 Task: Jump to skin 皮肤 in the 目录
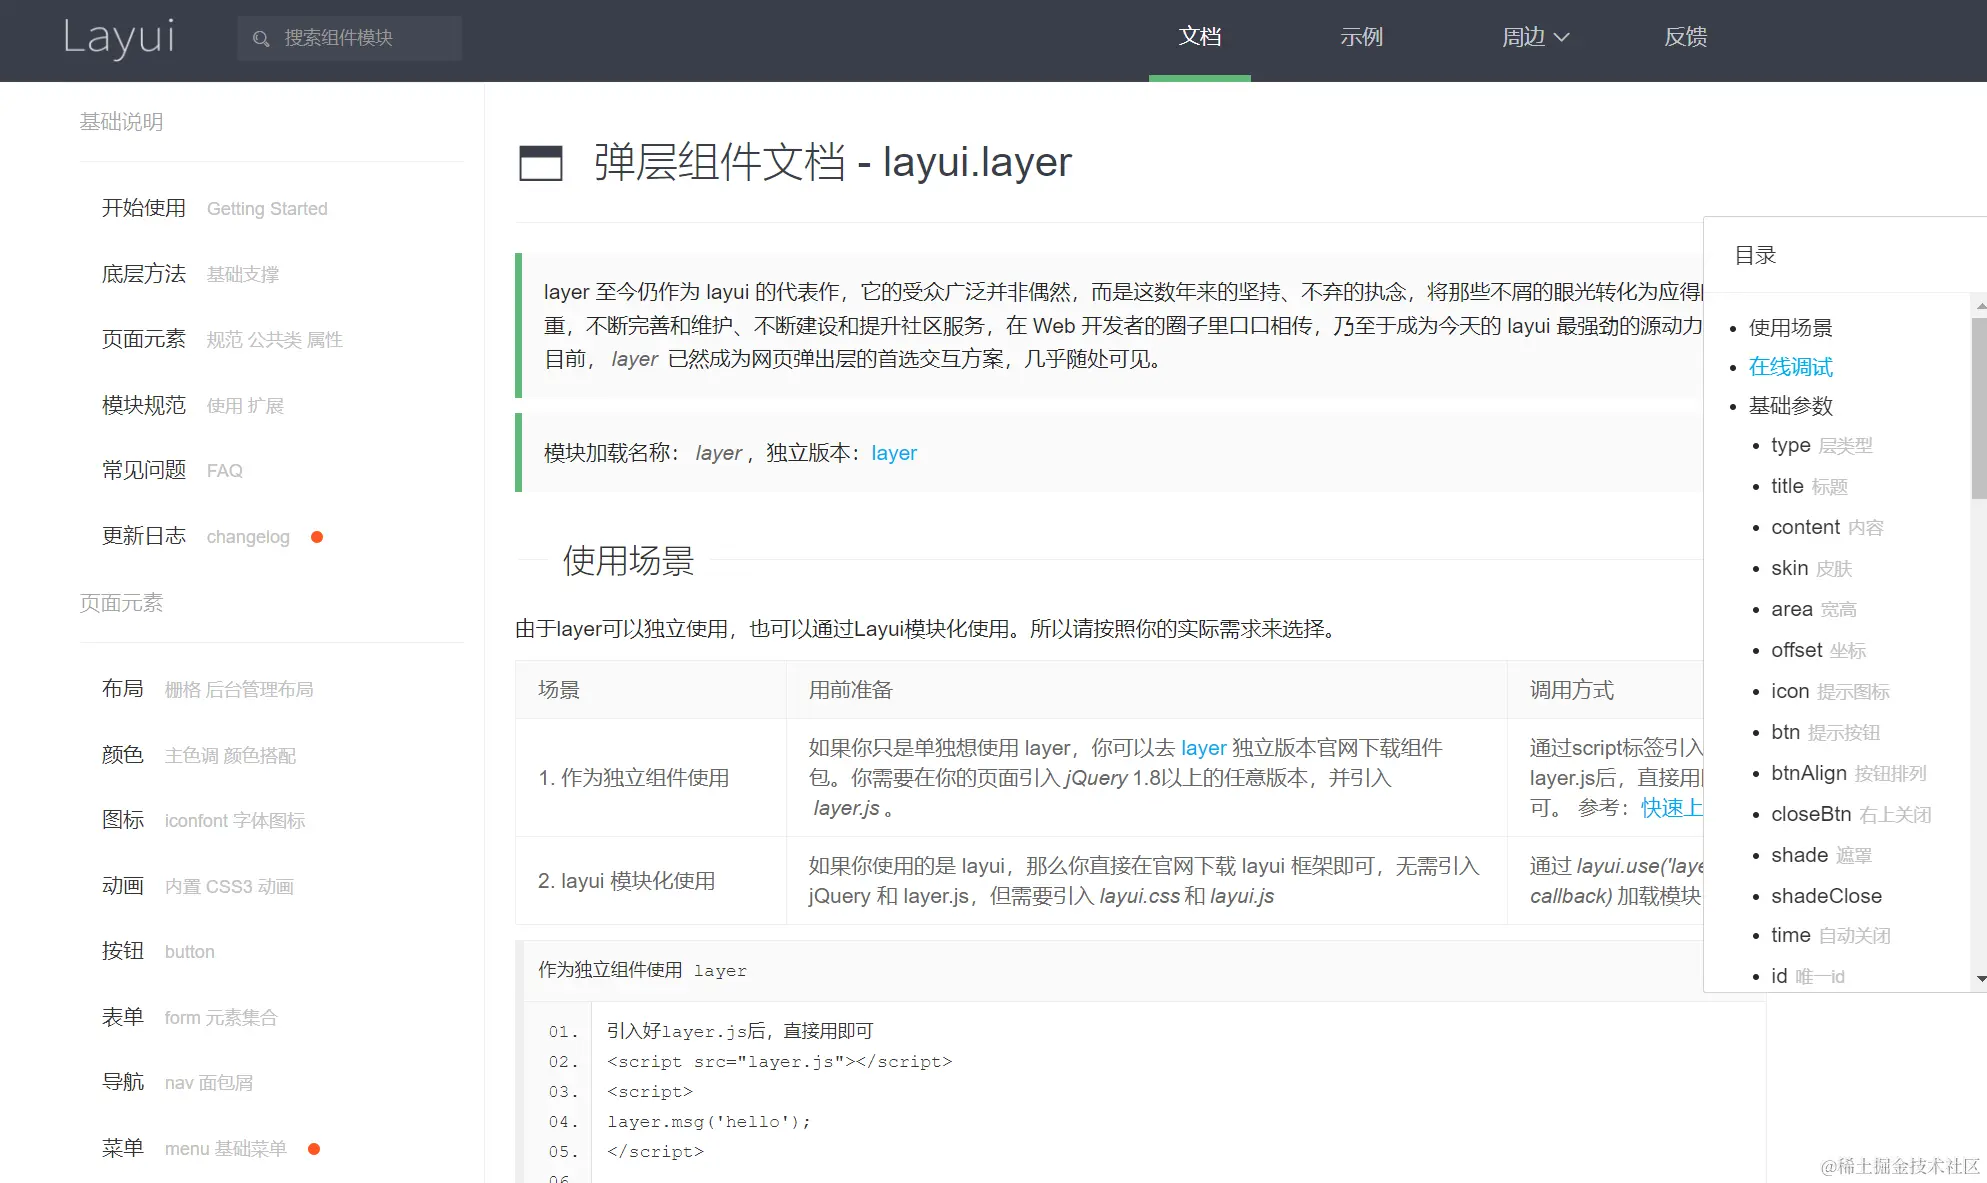coord(1811,568)
